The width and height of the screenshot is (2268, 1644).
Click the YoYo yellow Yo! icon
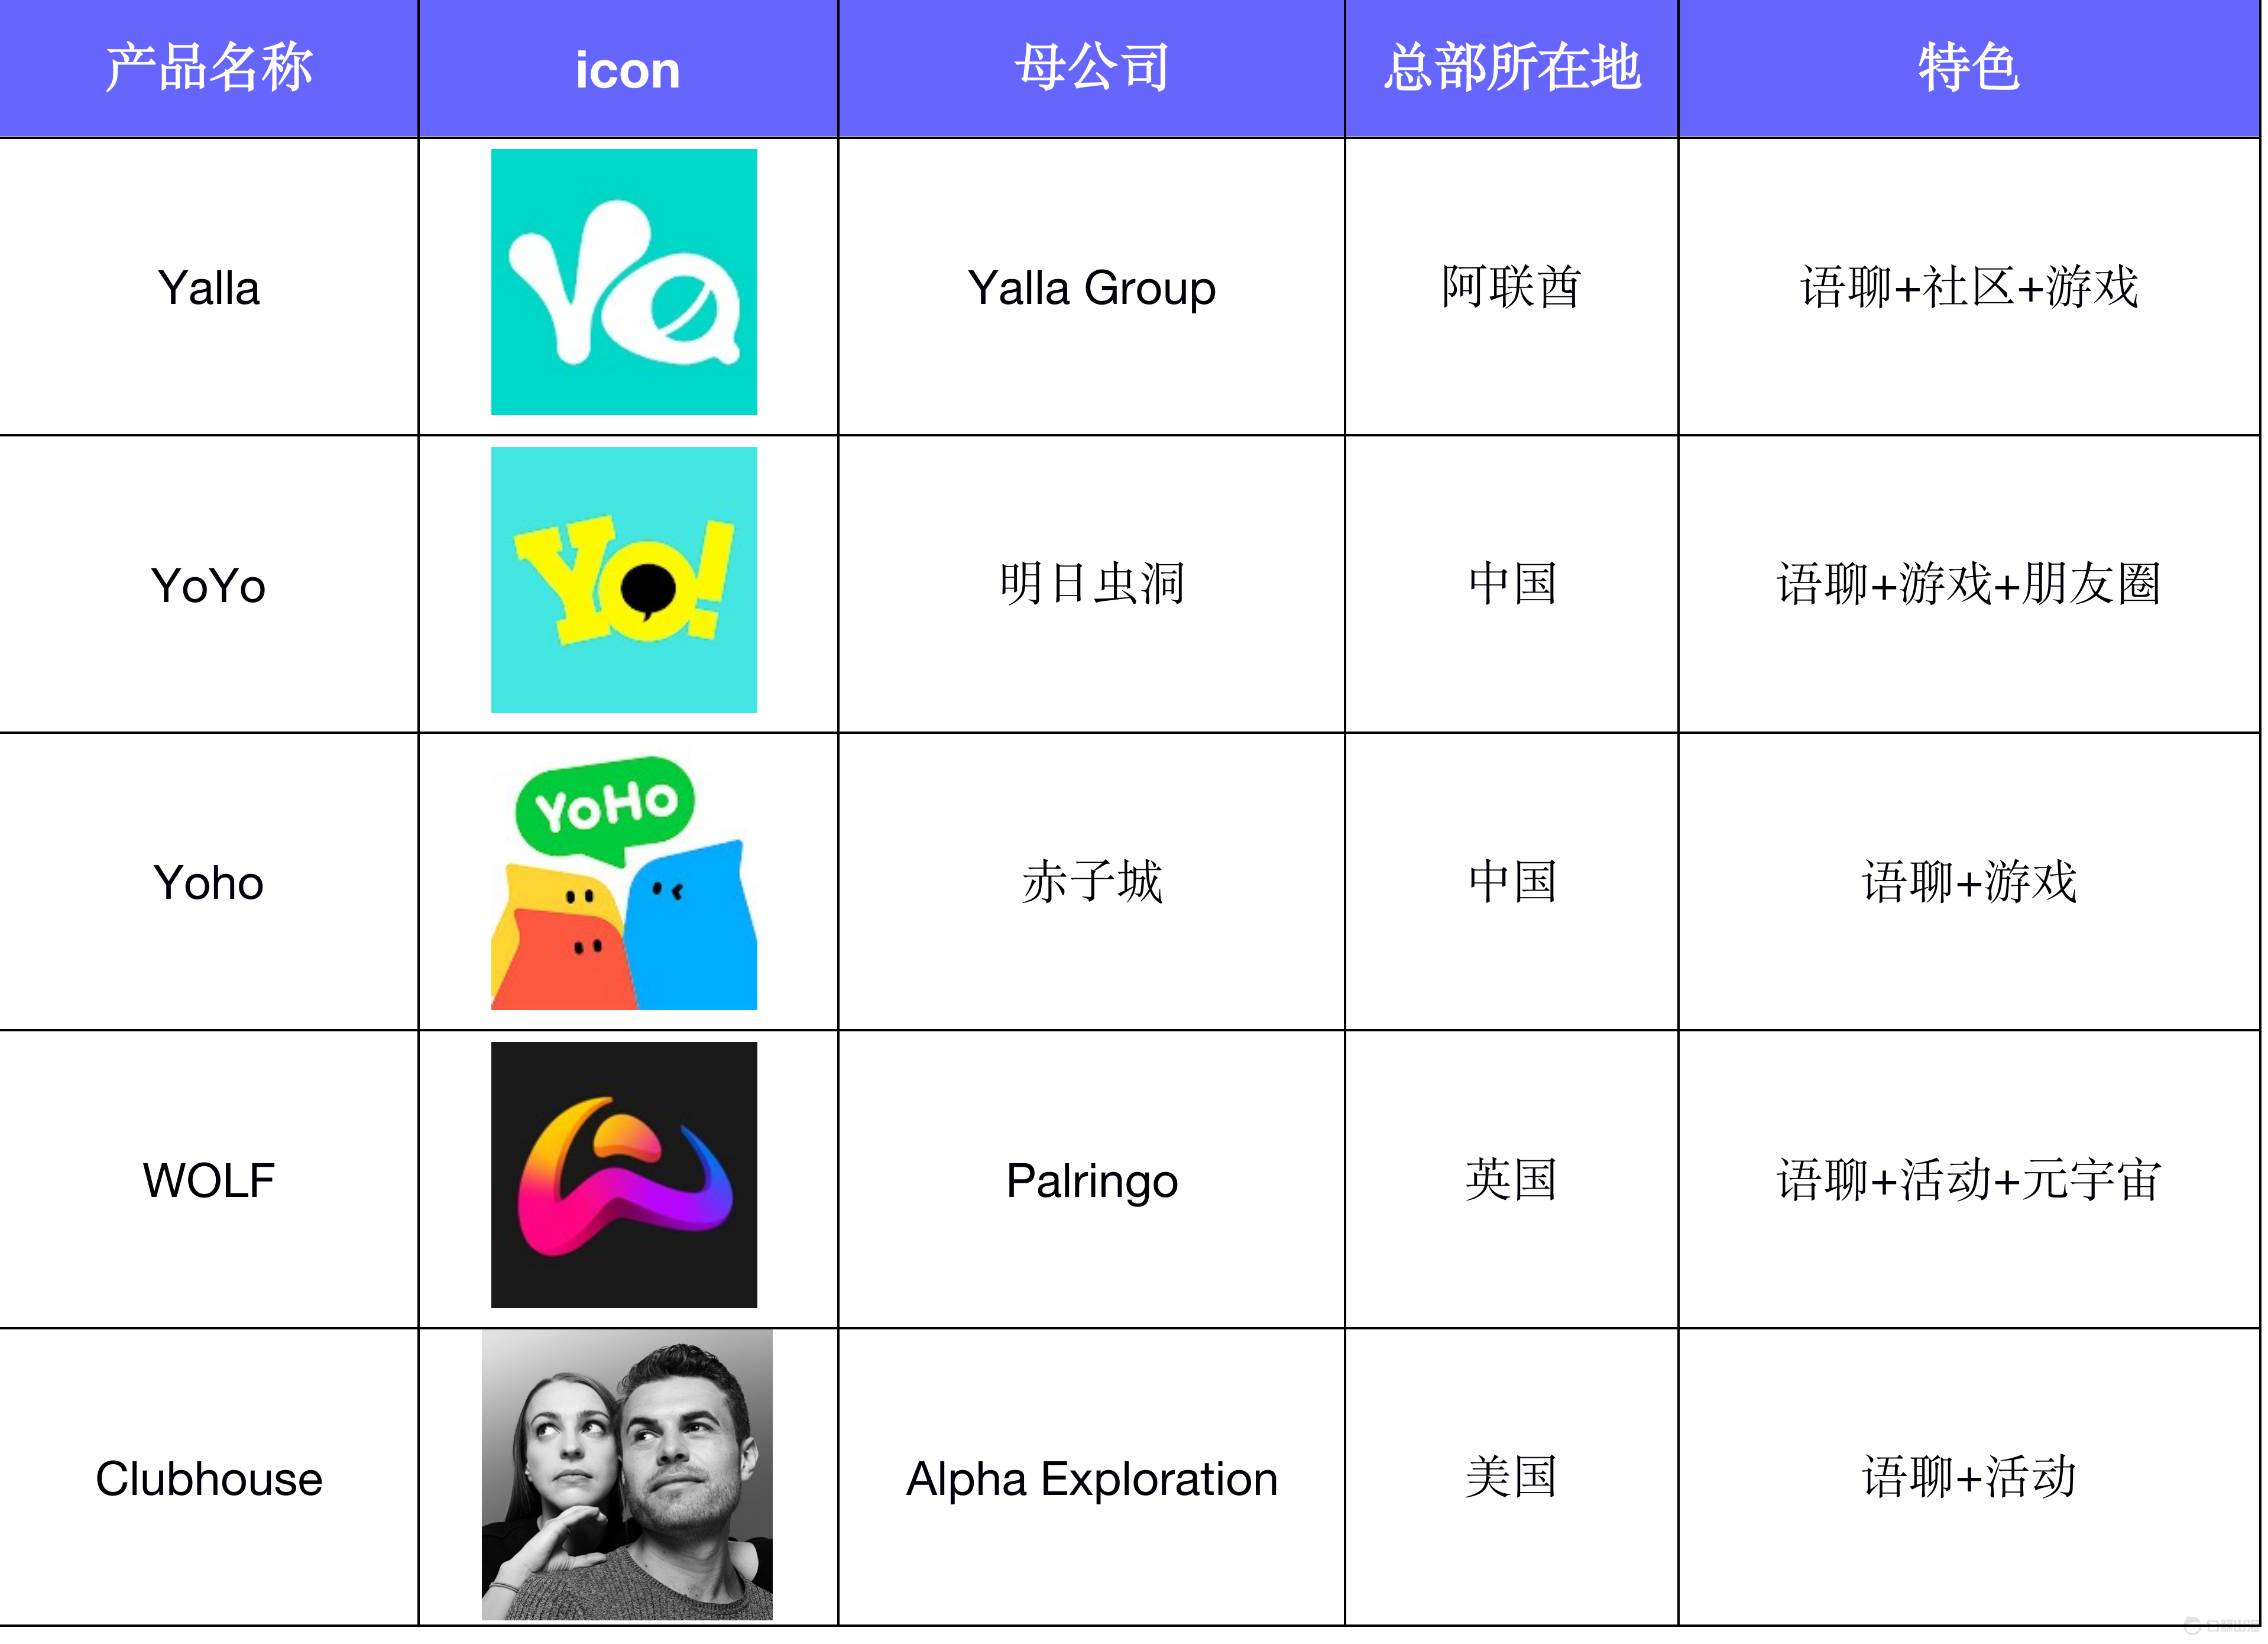(624, 580)
